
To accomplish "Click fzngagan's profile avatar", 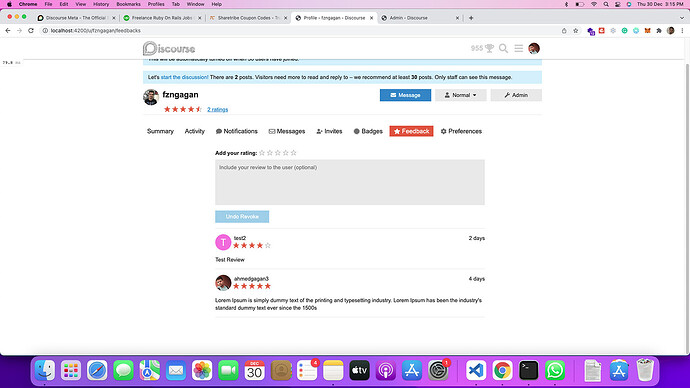I will pyautogui.click(x=150, y=97).
